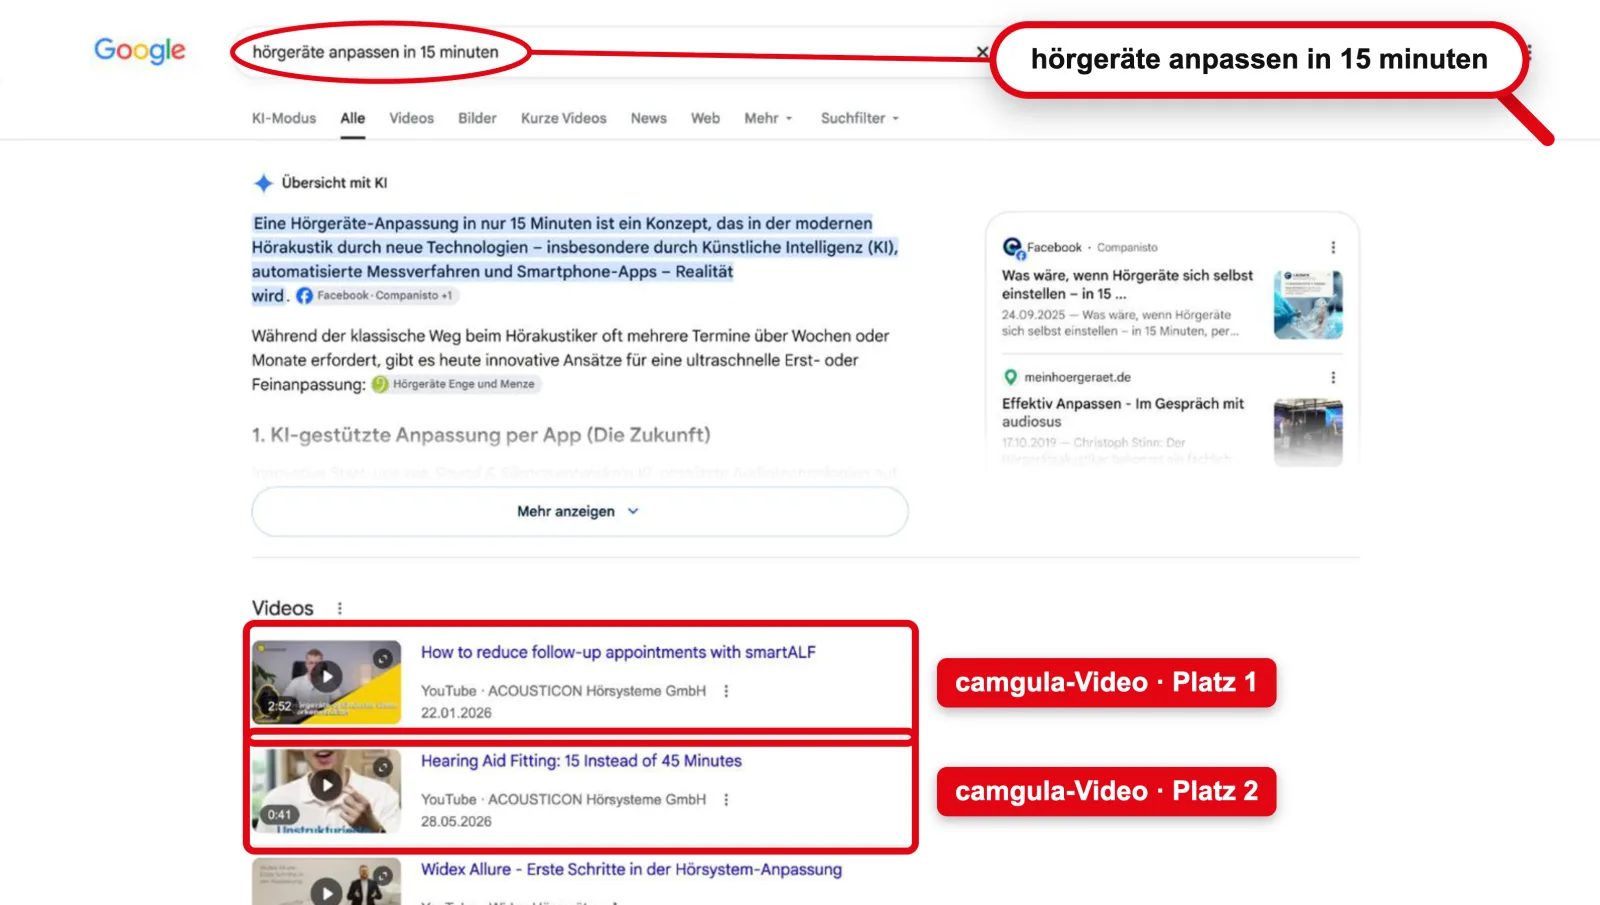Open the Facebook Companisto source chip

coord(376,296)
